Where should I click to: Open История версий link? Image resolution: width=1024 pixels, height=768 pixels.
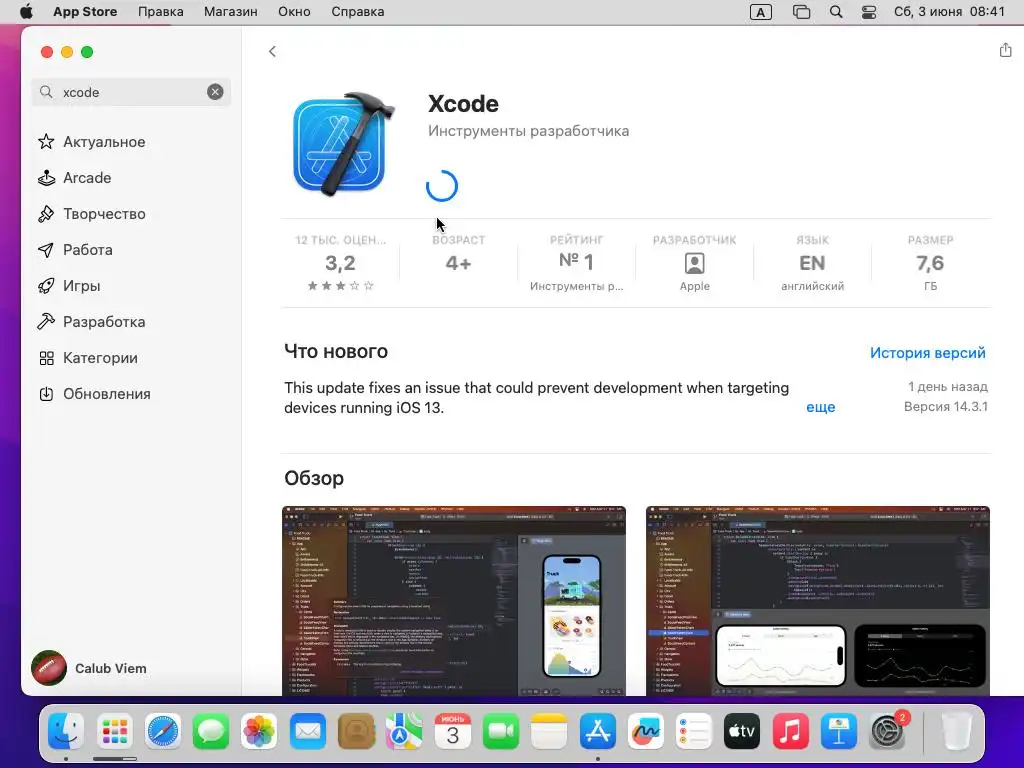927,353
